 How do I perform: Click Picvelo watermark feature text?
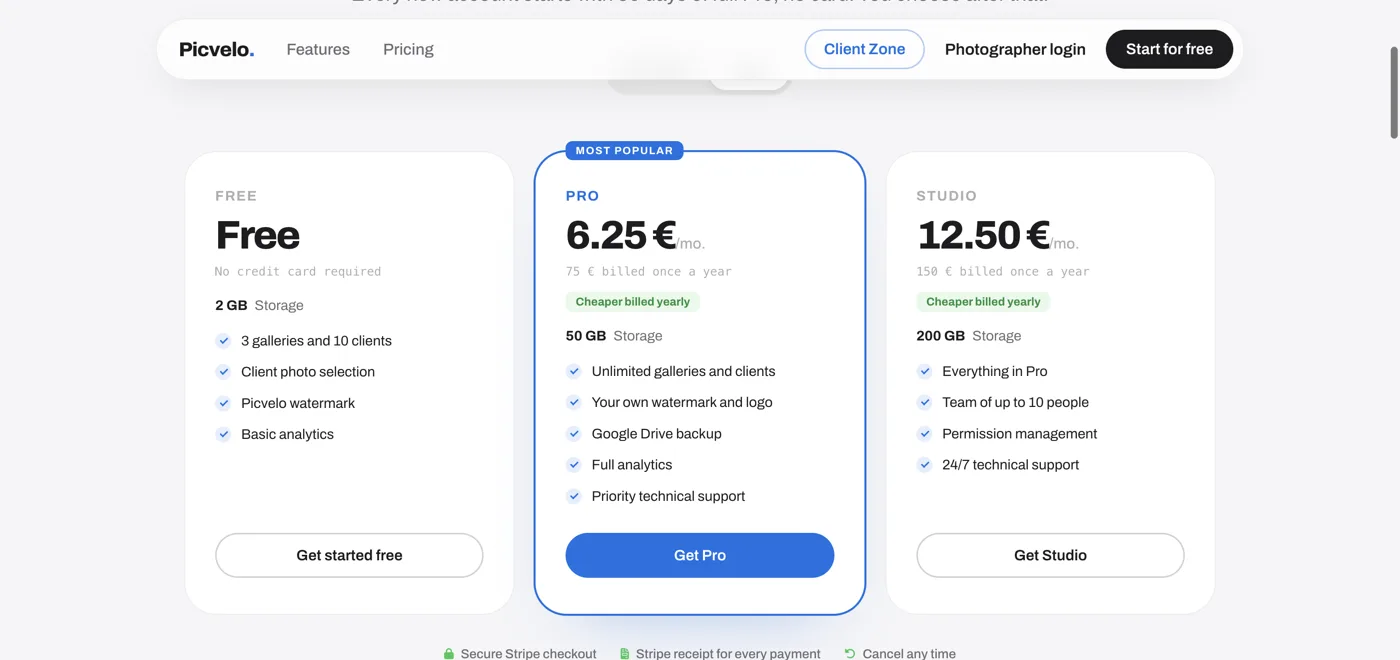298,403
